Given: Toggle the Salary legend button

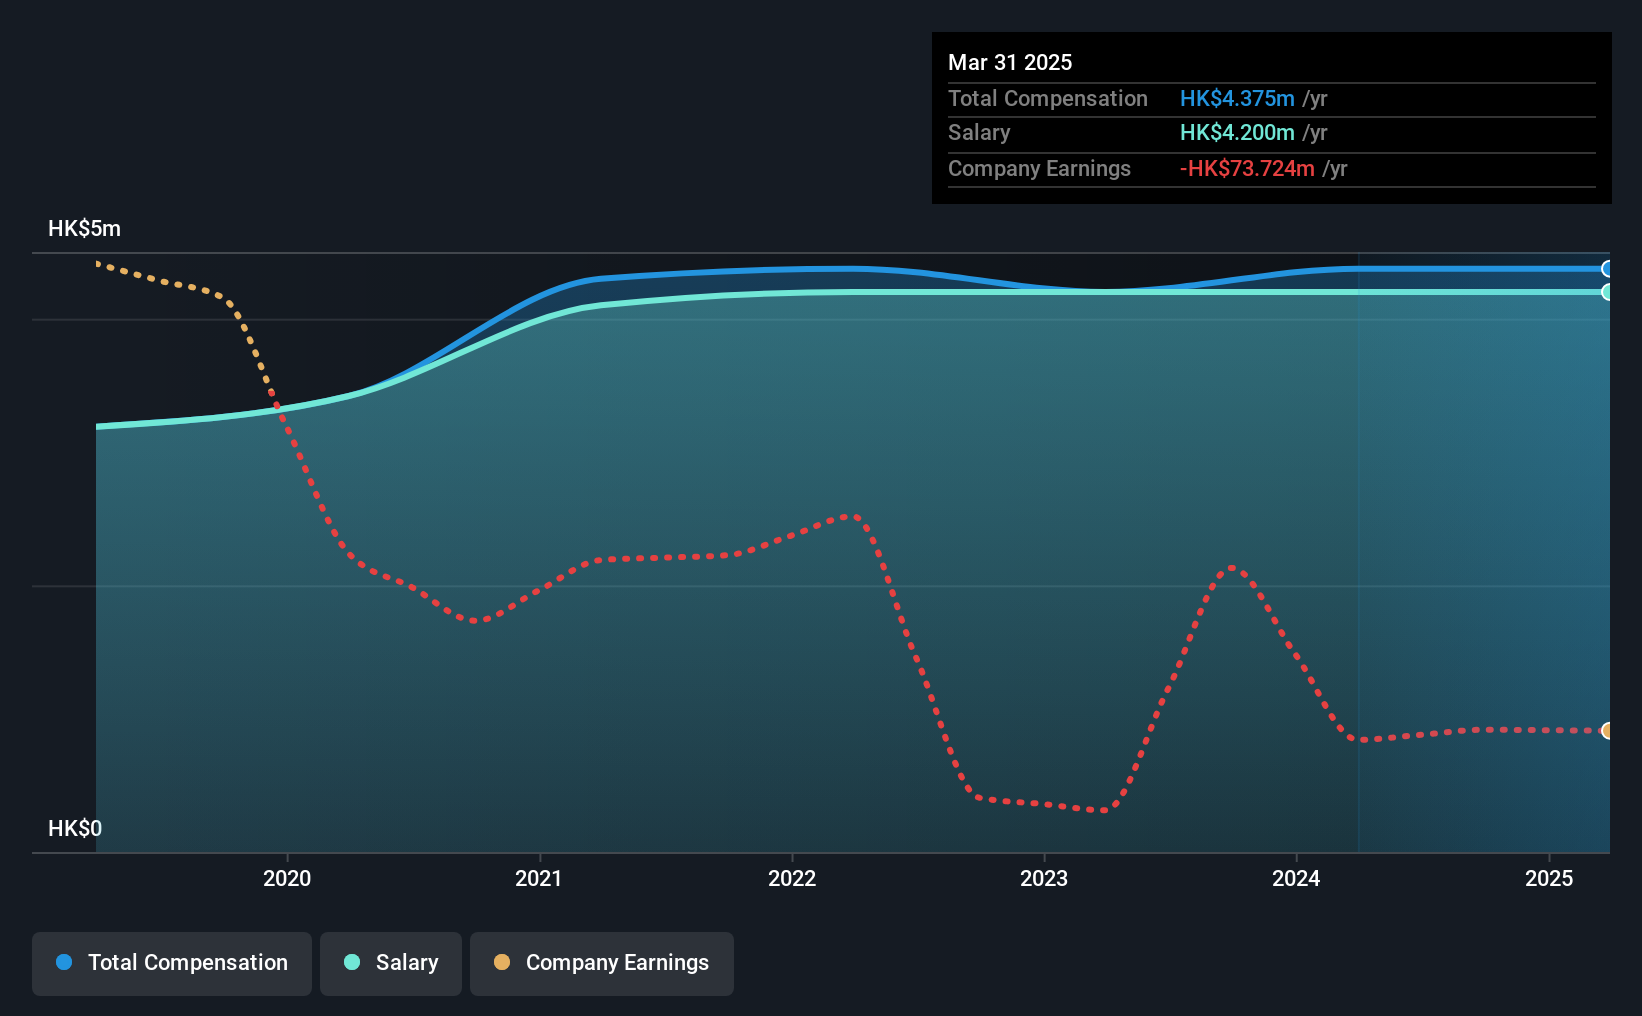Looking at the screenshot, I should point(391,963).
